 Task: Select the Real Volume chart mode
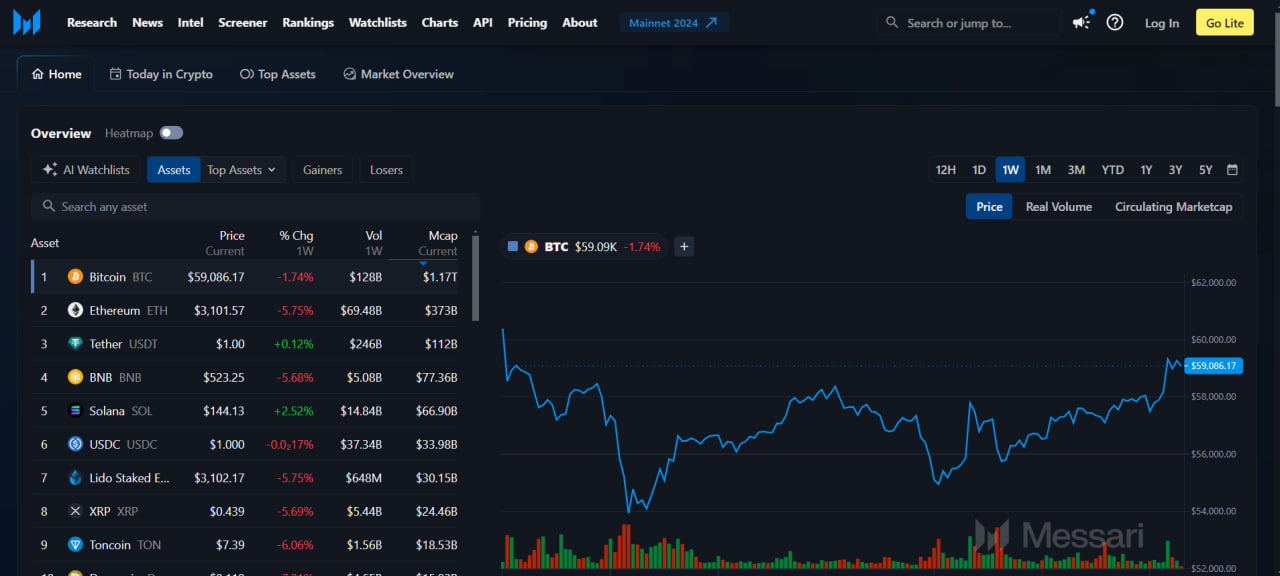coord(1059,207)
